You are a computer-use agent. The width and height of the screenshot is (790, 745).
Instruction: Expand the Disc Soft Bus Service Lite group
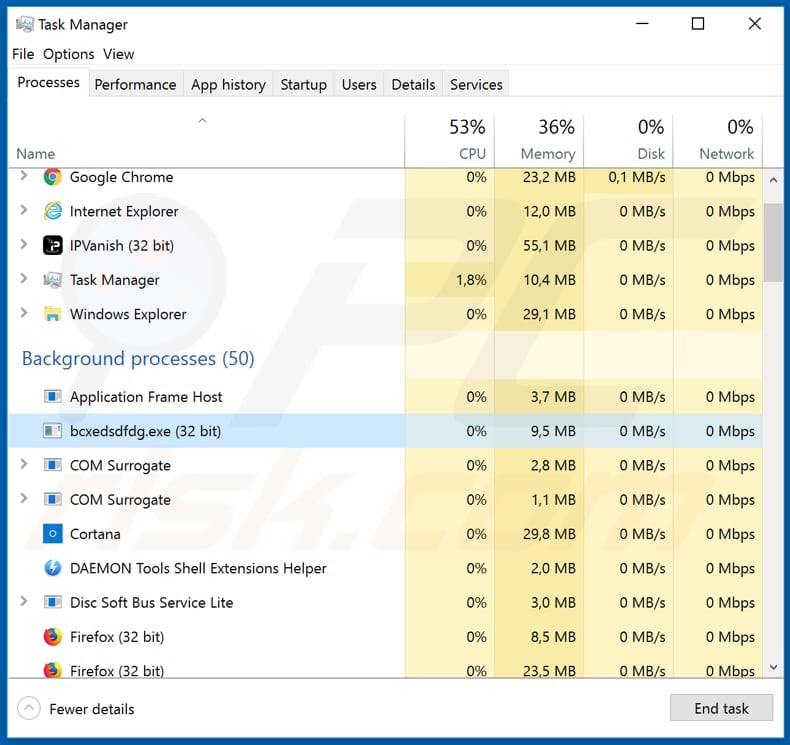23,601
